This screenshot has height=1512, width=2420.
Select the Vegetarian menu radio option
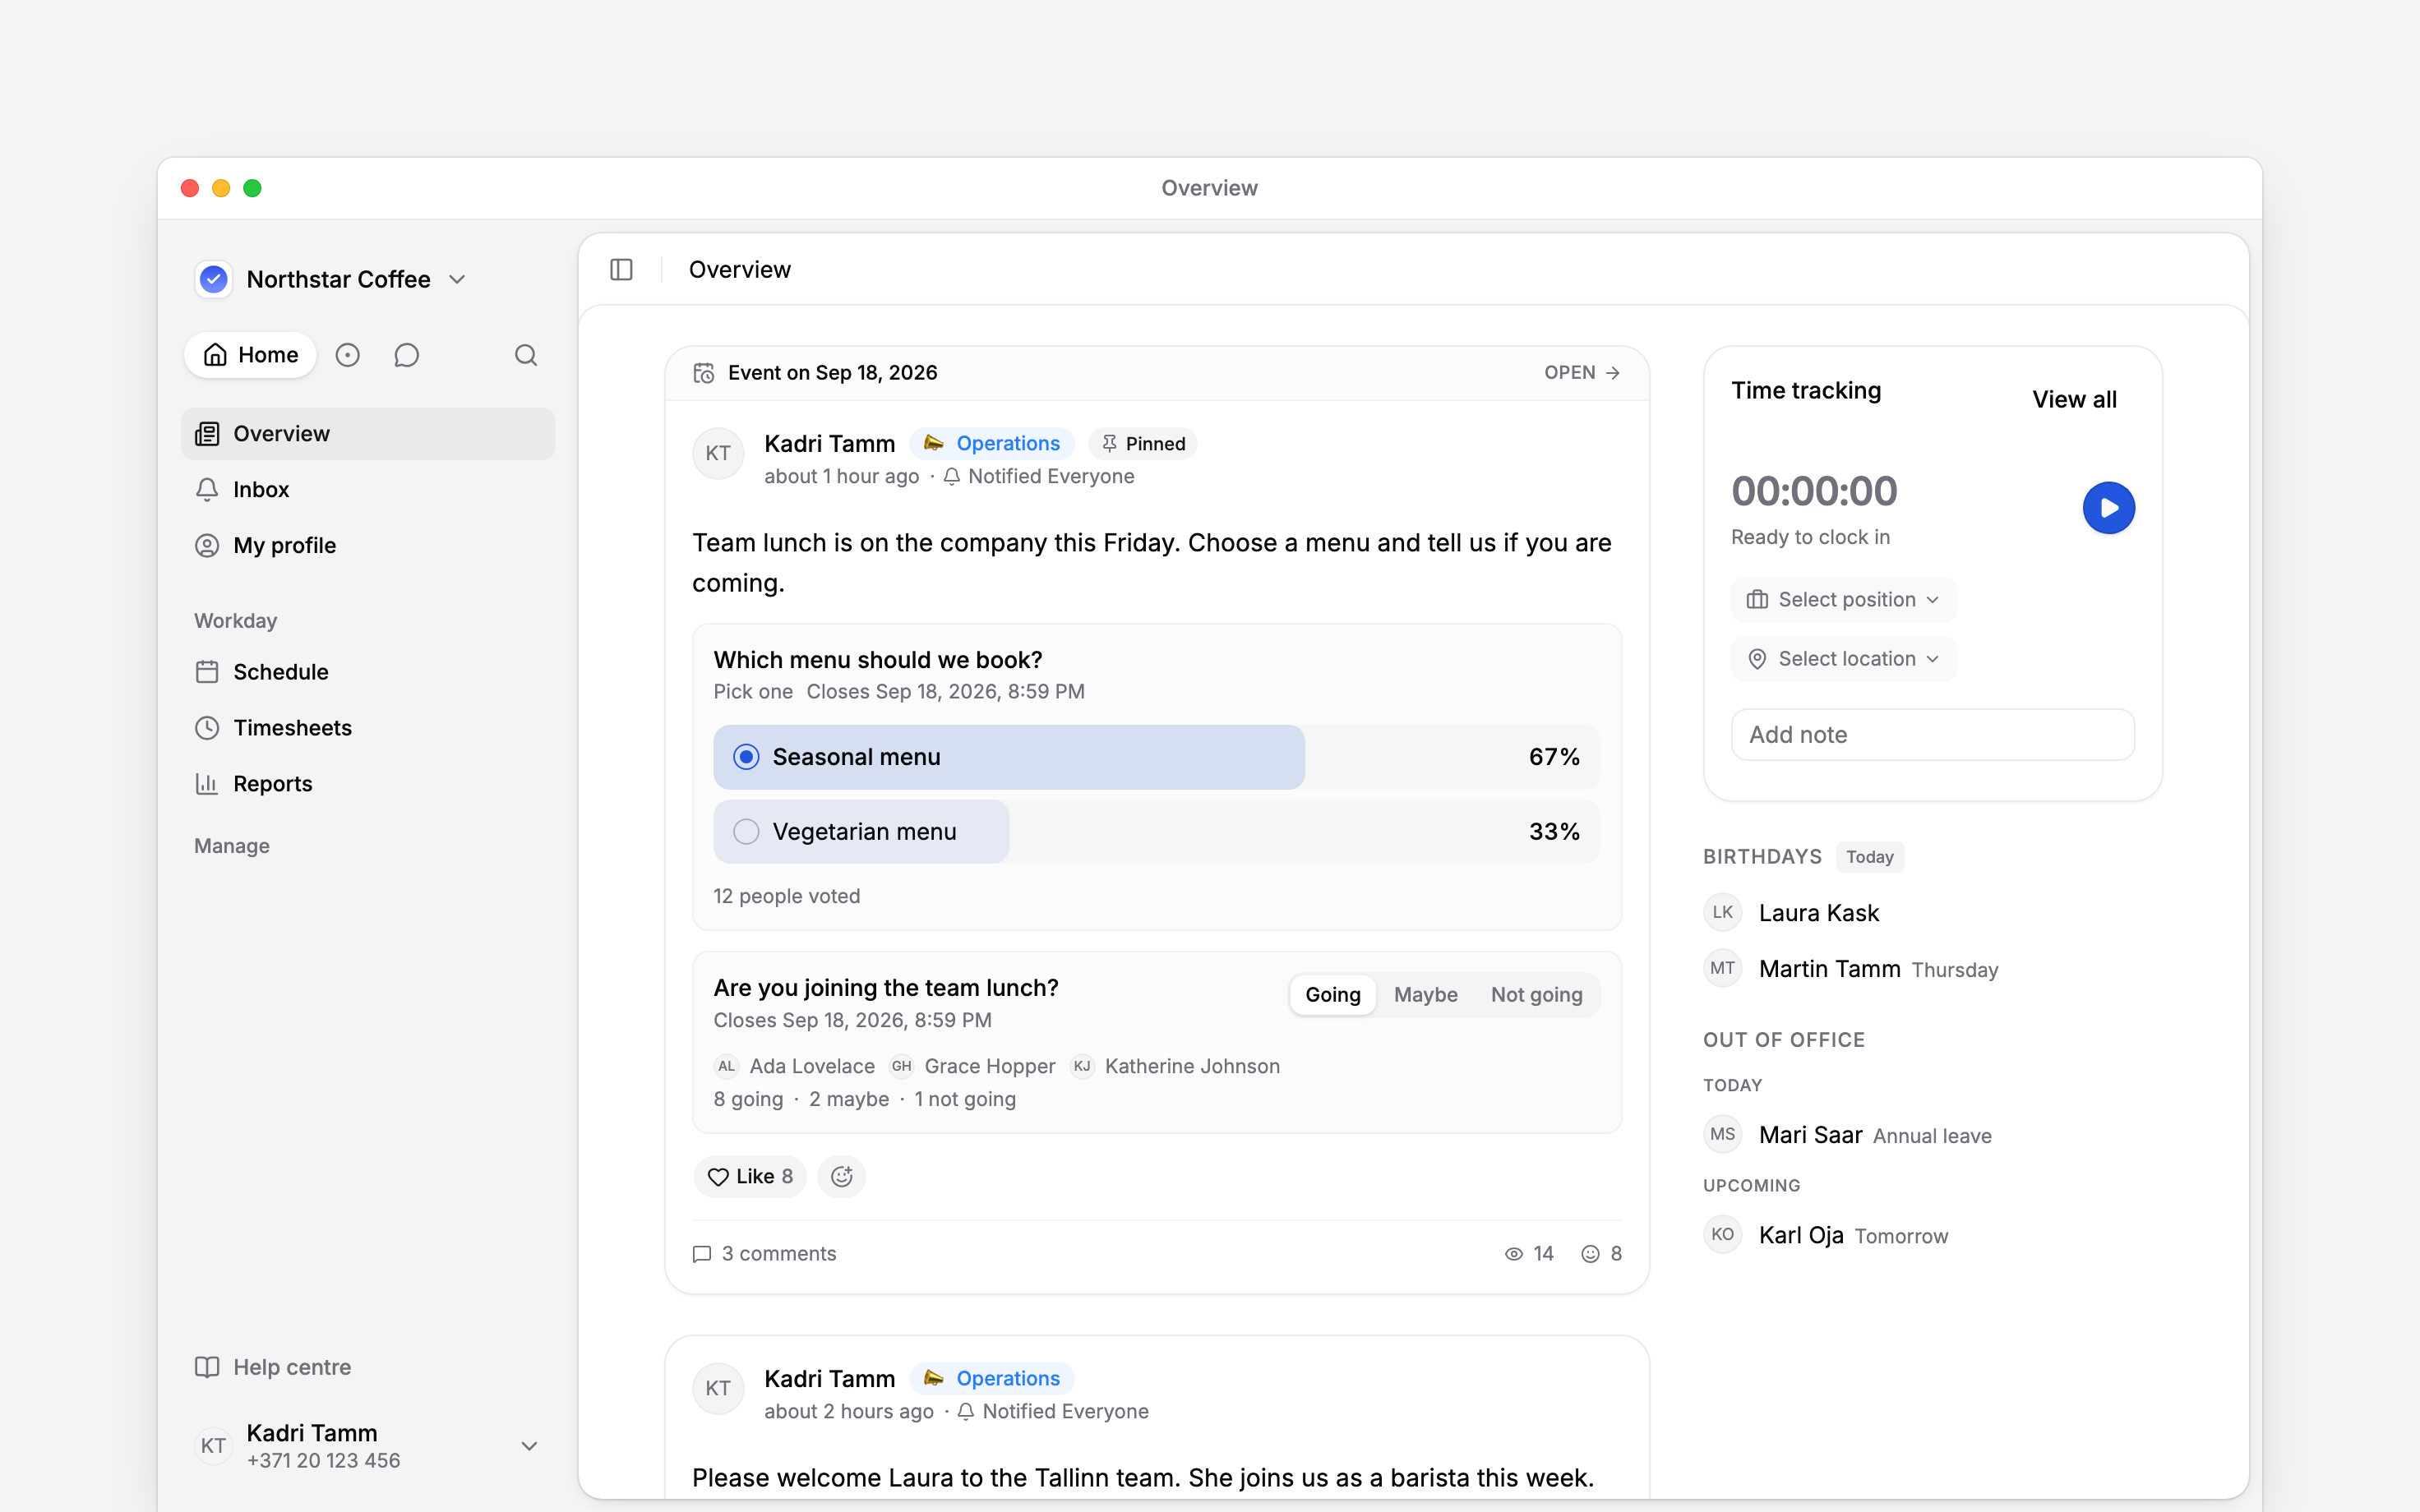pos(746,832)
